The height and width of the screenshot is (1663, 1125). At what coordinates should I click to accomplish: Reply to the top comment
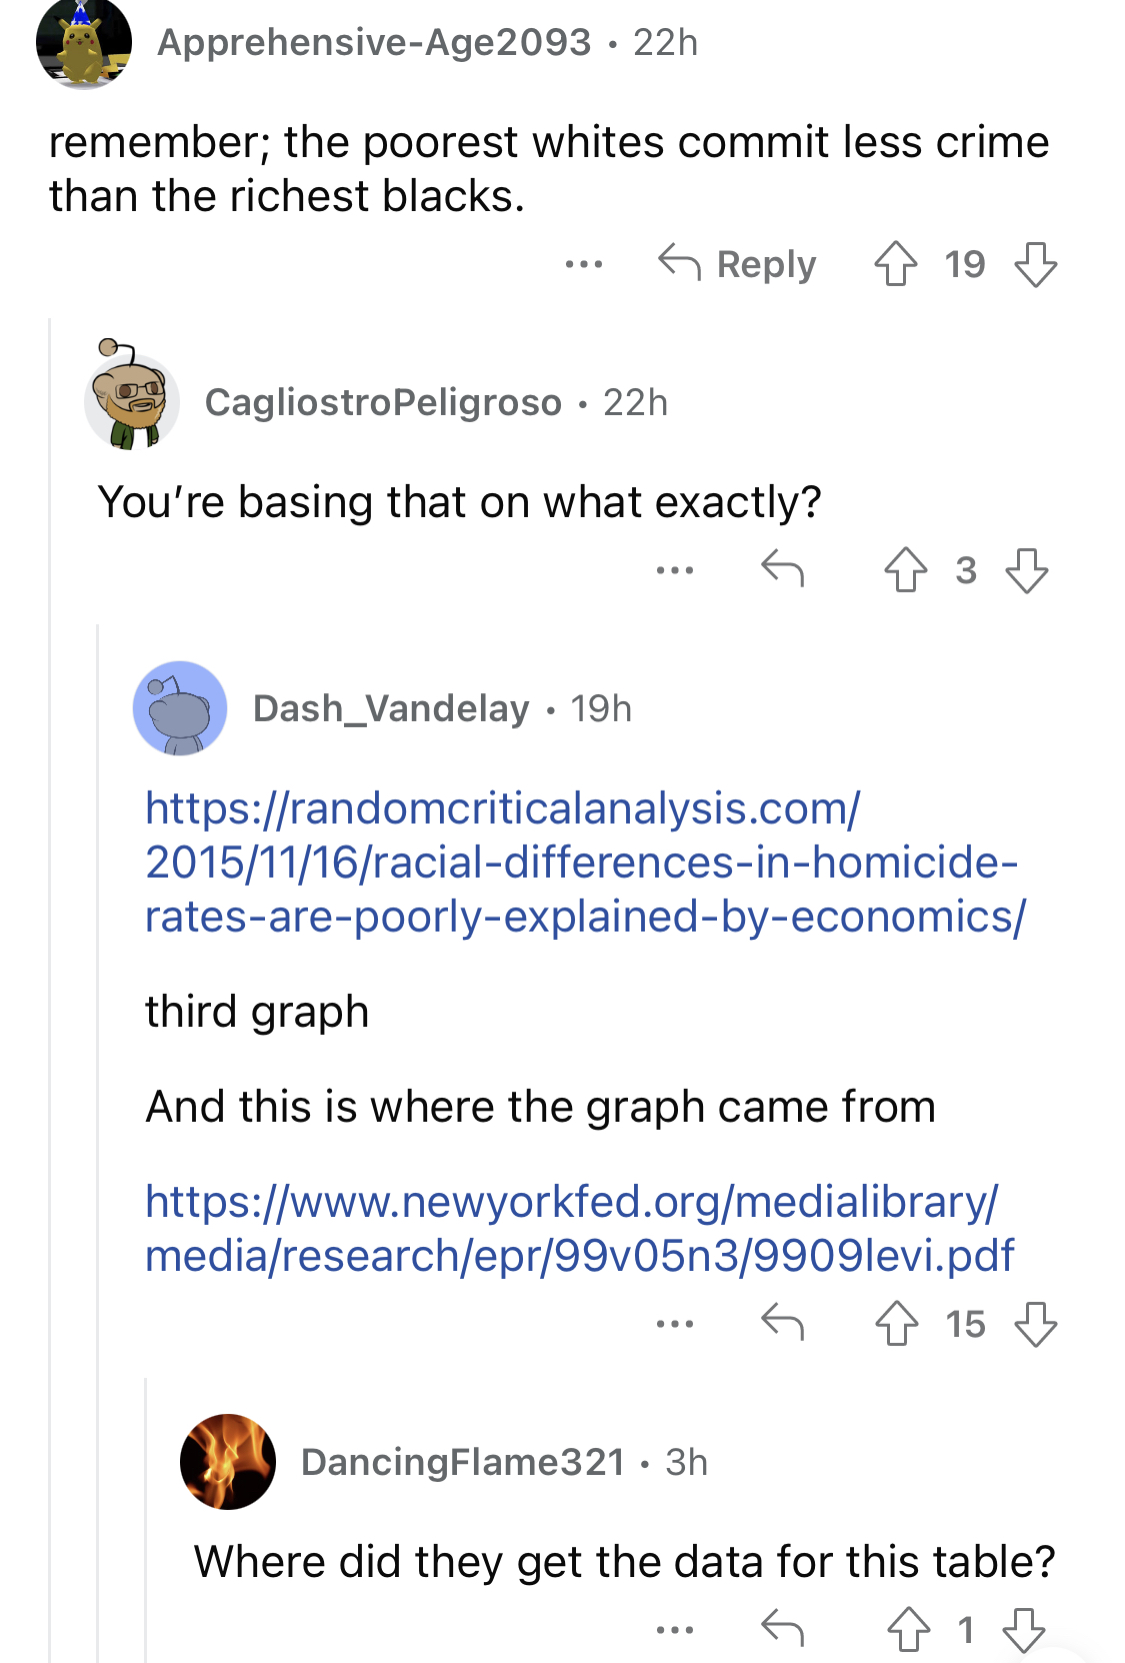737,264
